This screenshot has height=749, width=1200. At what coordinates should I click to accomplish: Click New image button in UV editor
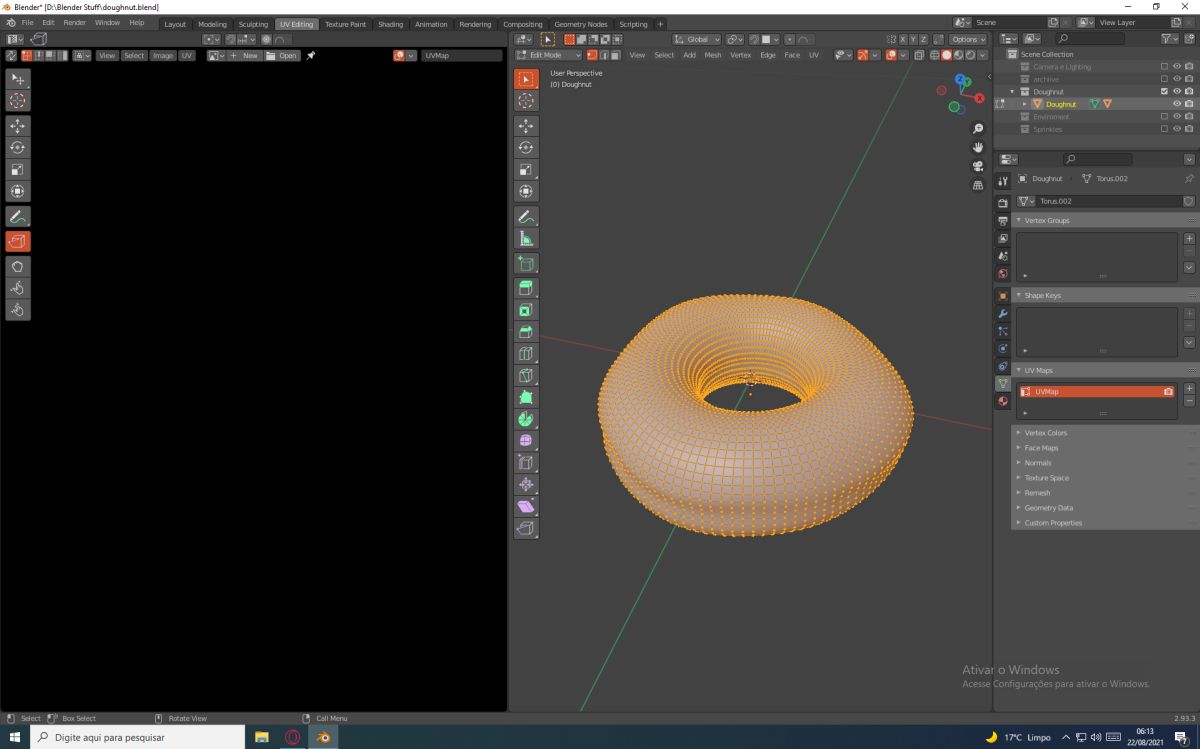tap(245, 55)
